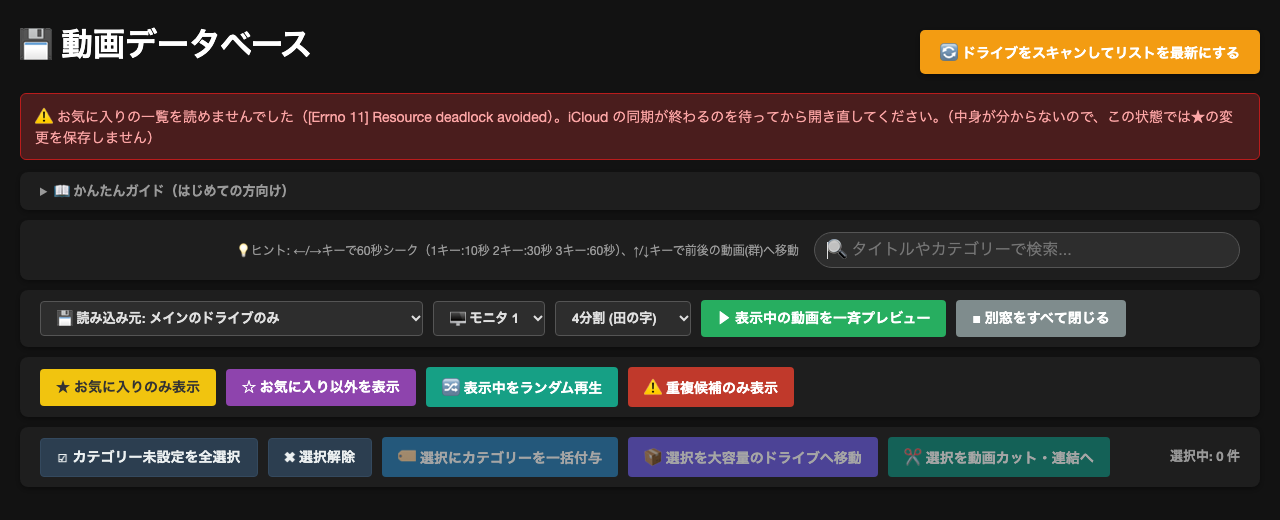Screen dimensions: 1280x520
Task: Click カテゴリー未設定を全選択 button
Action: (x=148, y=457)
